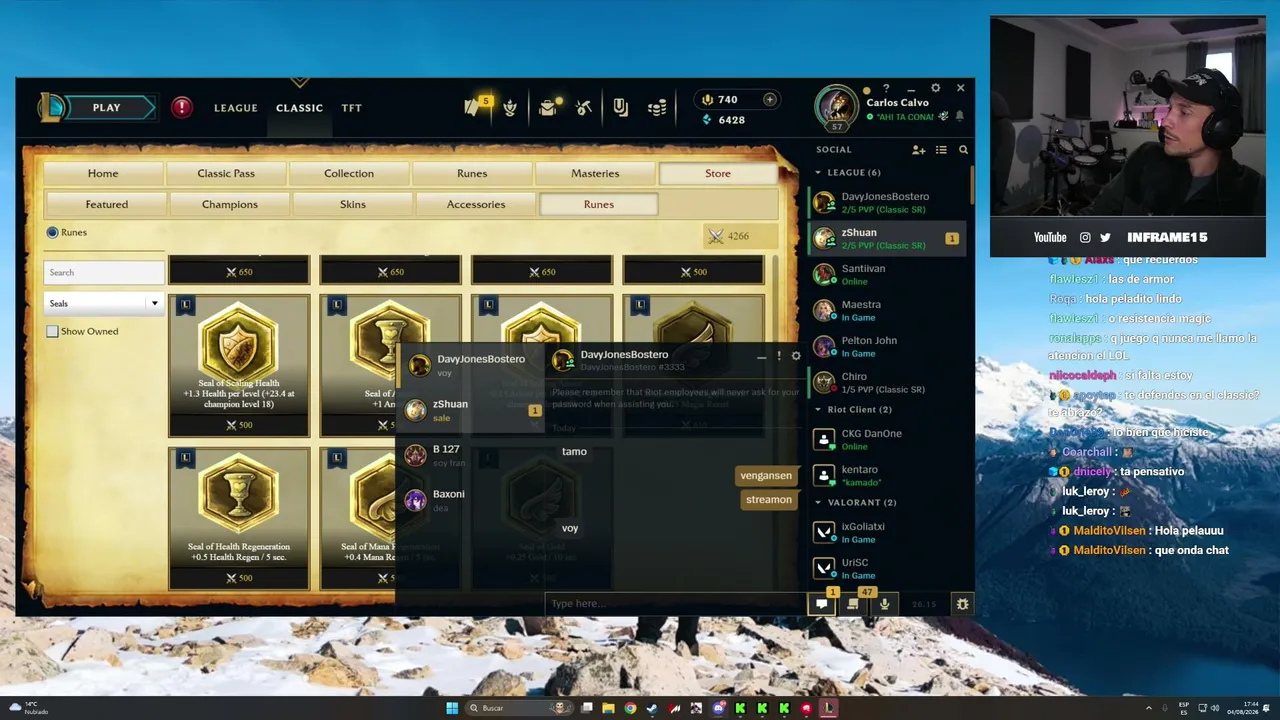Open the clash trophy icon in top bar

510,107
